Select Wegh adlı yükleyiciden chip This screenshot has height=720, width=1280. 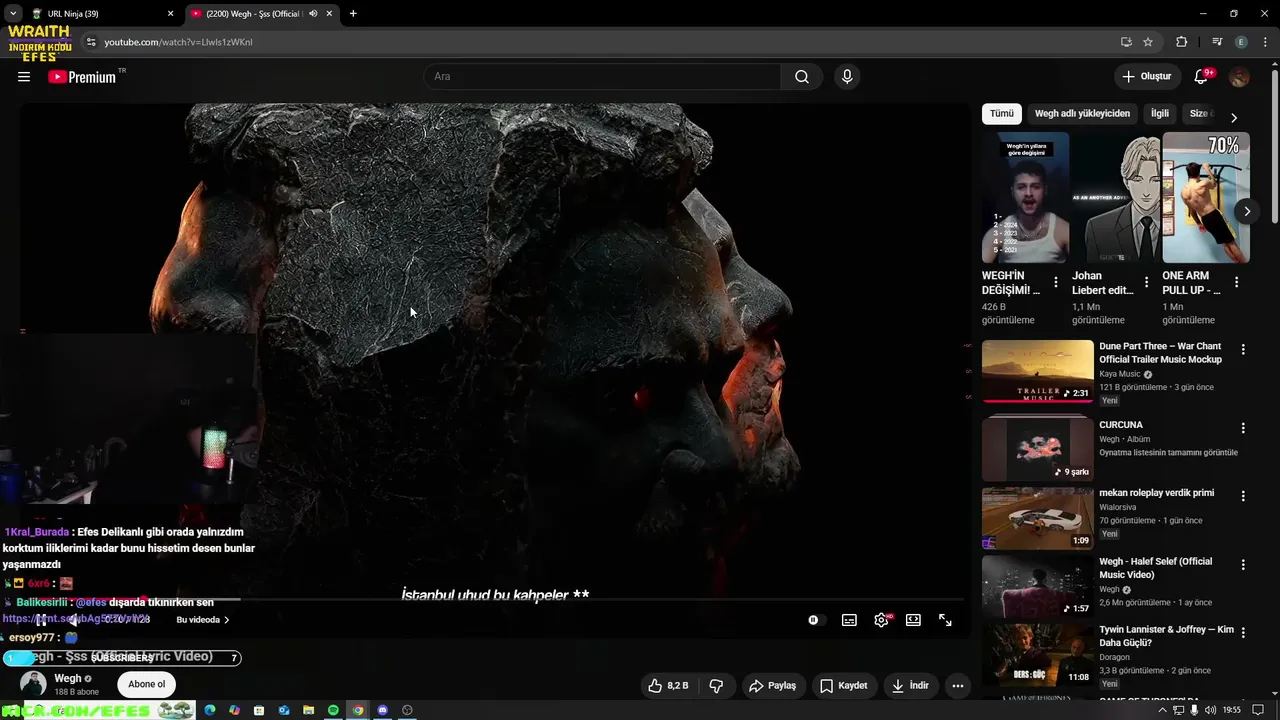[1082, 114]
